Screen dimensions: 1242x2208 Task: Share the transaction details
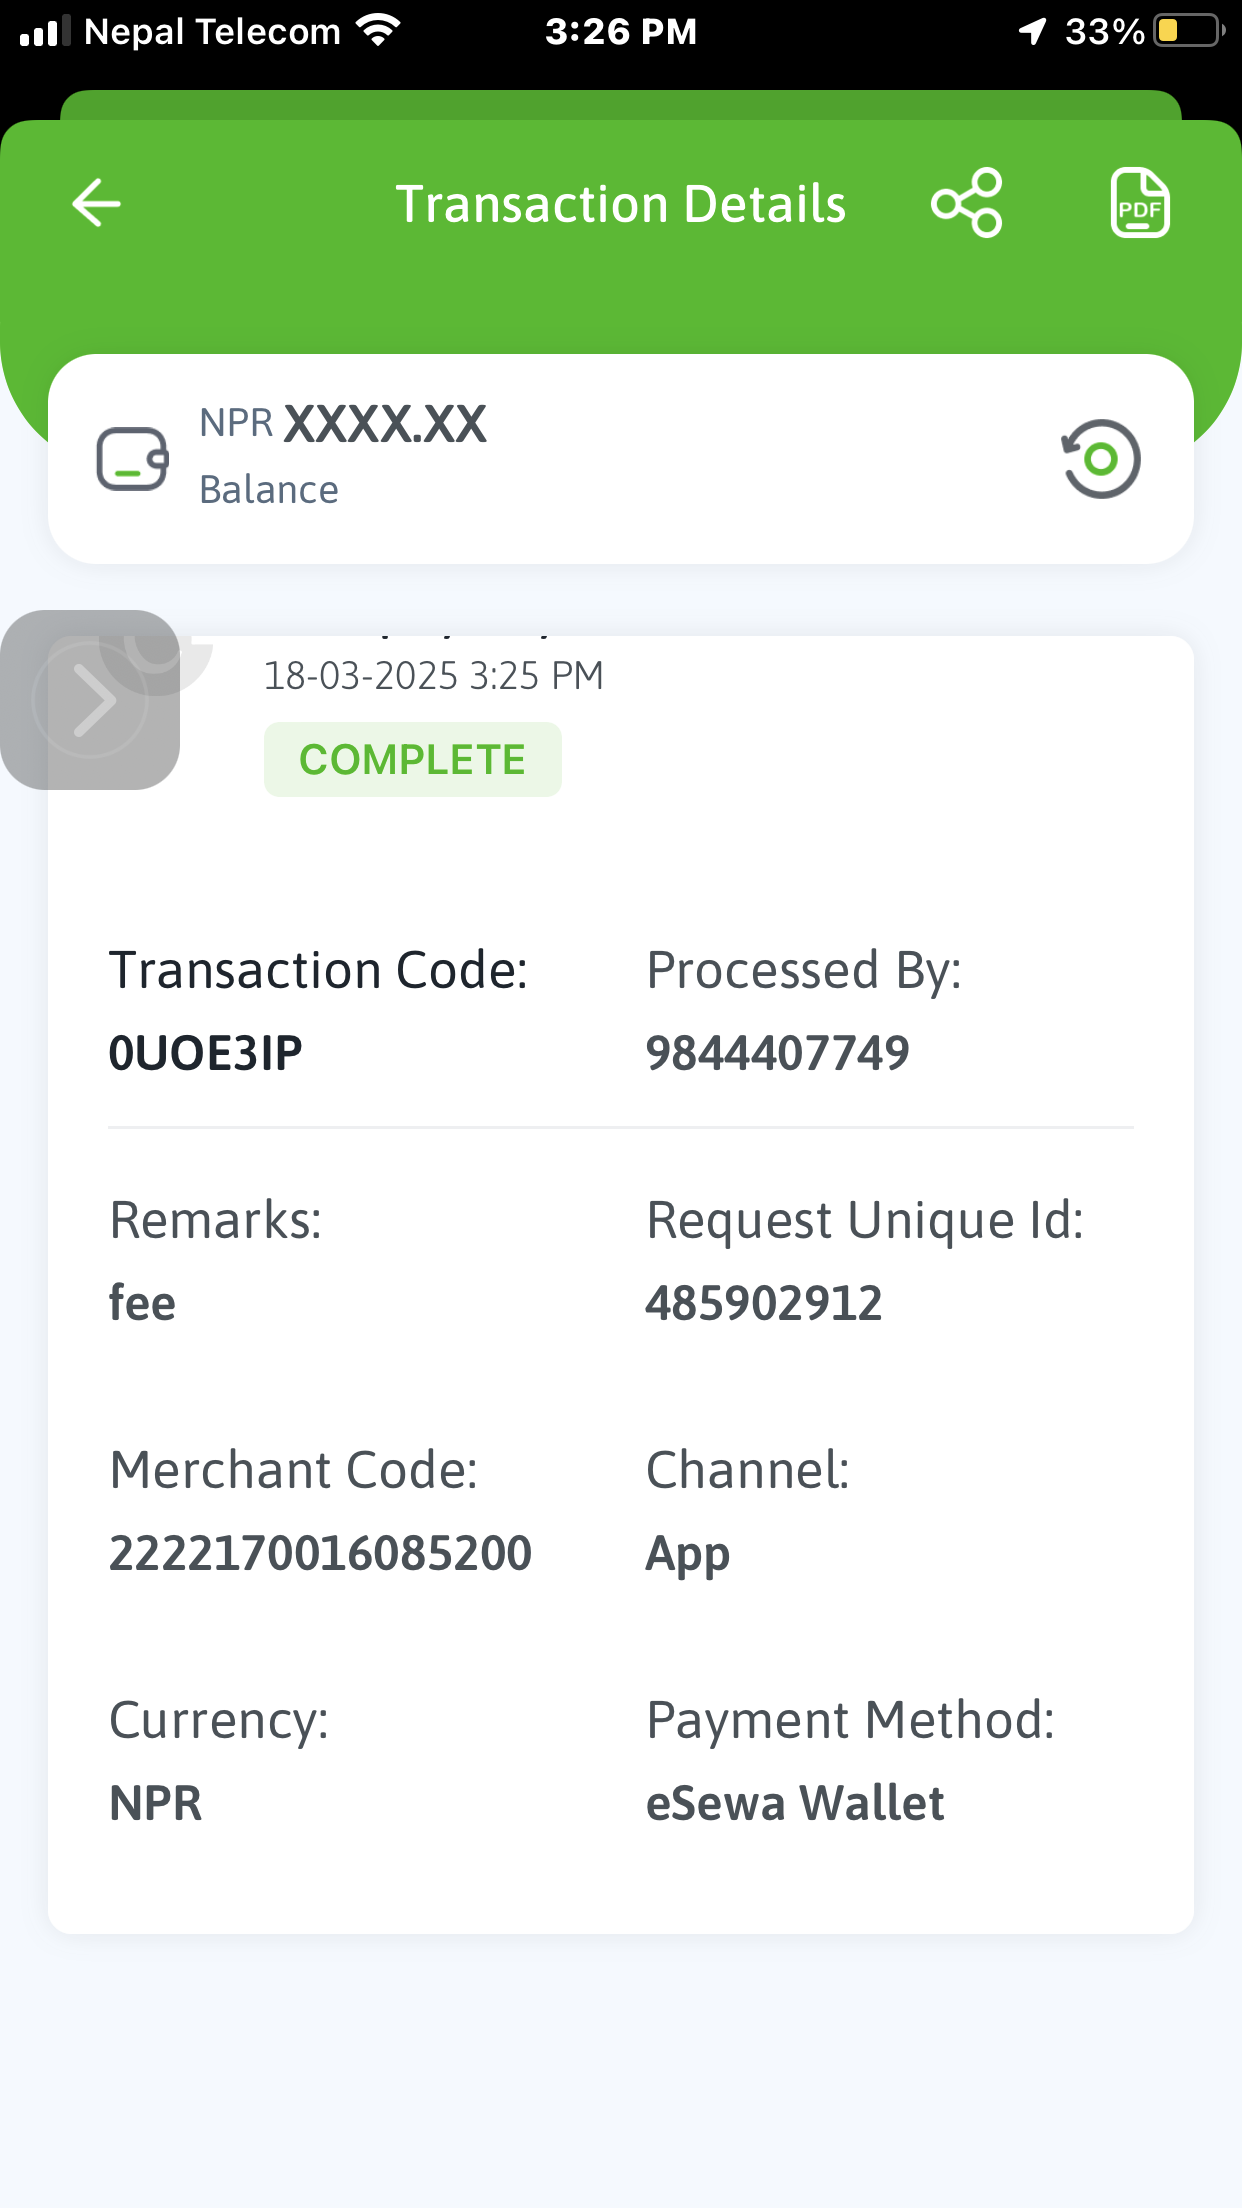(x=966, y=203)
